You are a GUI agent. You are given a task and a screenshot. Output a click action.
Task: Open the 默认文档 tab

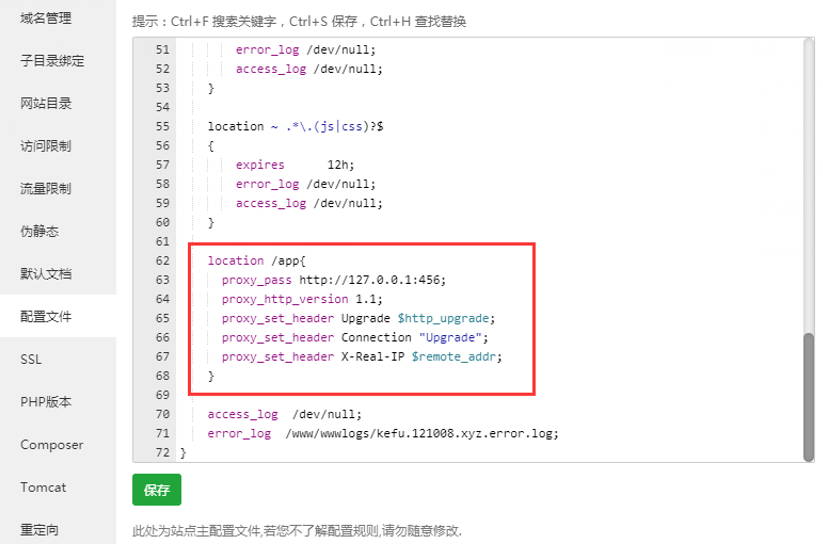tap(46, 273)
